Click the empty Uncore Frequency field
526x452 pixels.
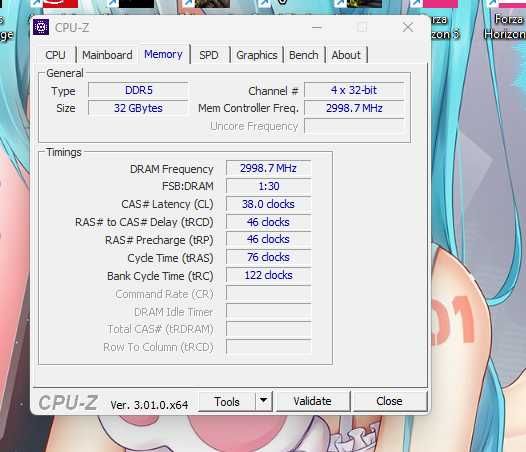354,126
